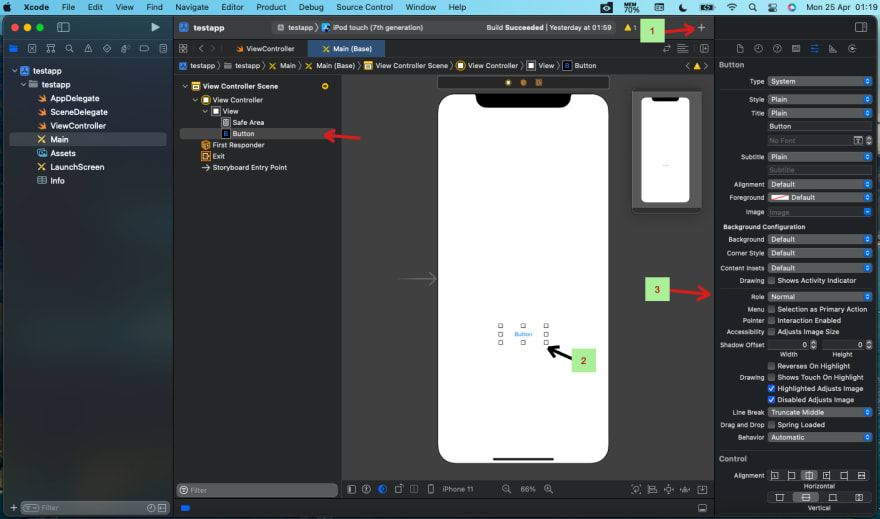The image size is (880, 519).
Task: Increment Shadow Offset width stepper
Action: pyautogui.click(x=813, y=343)
